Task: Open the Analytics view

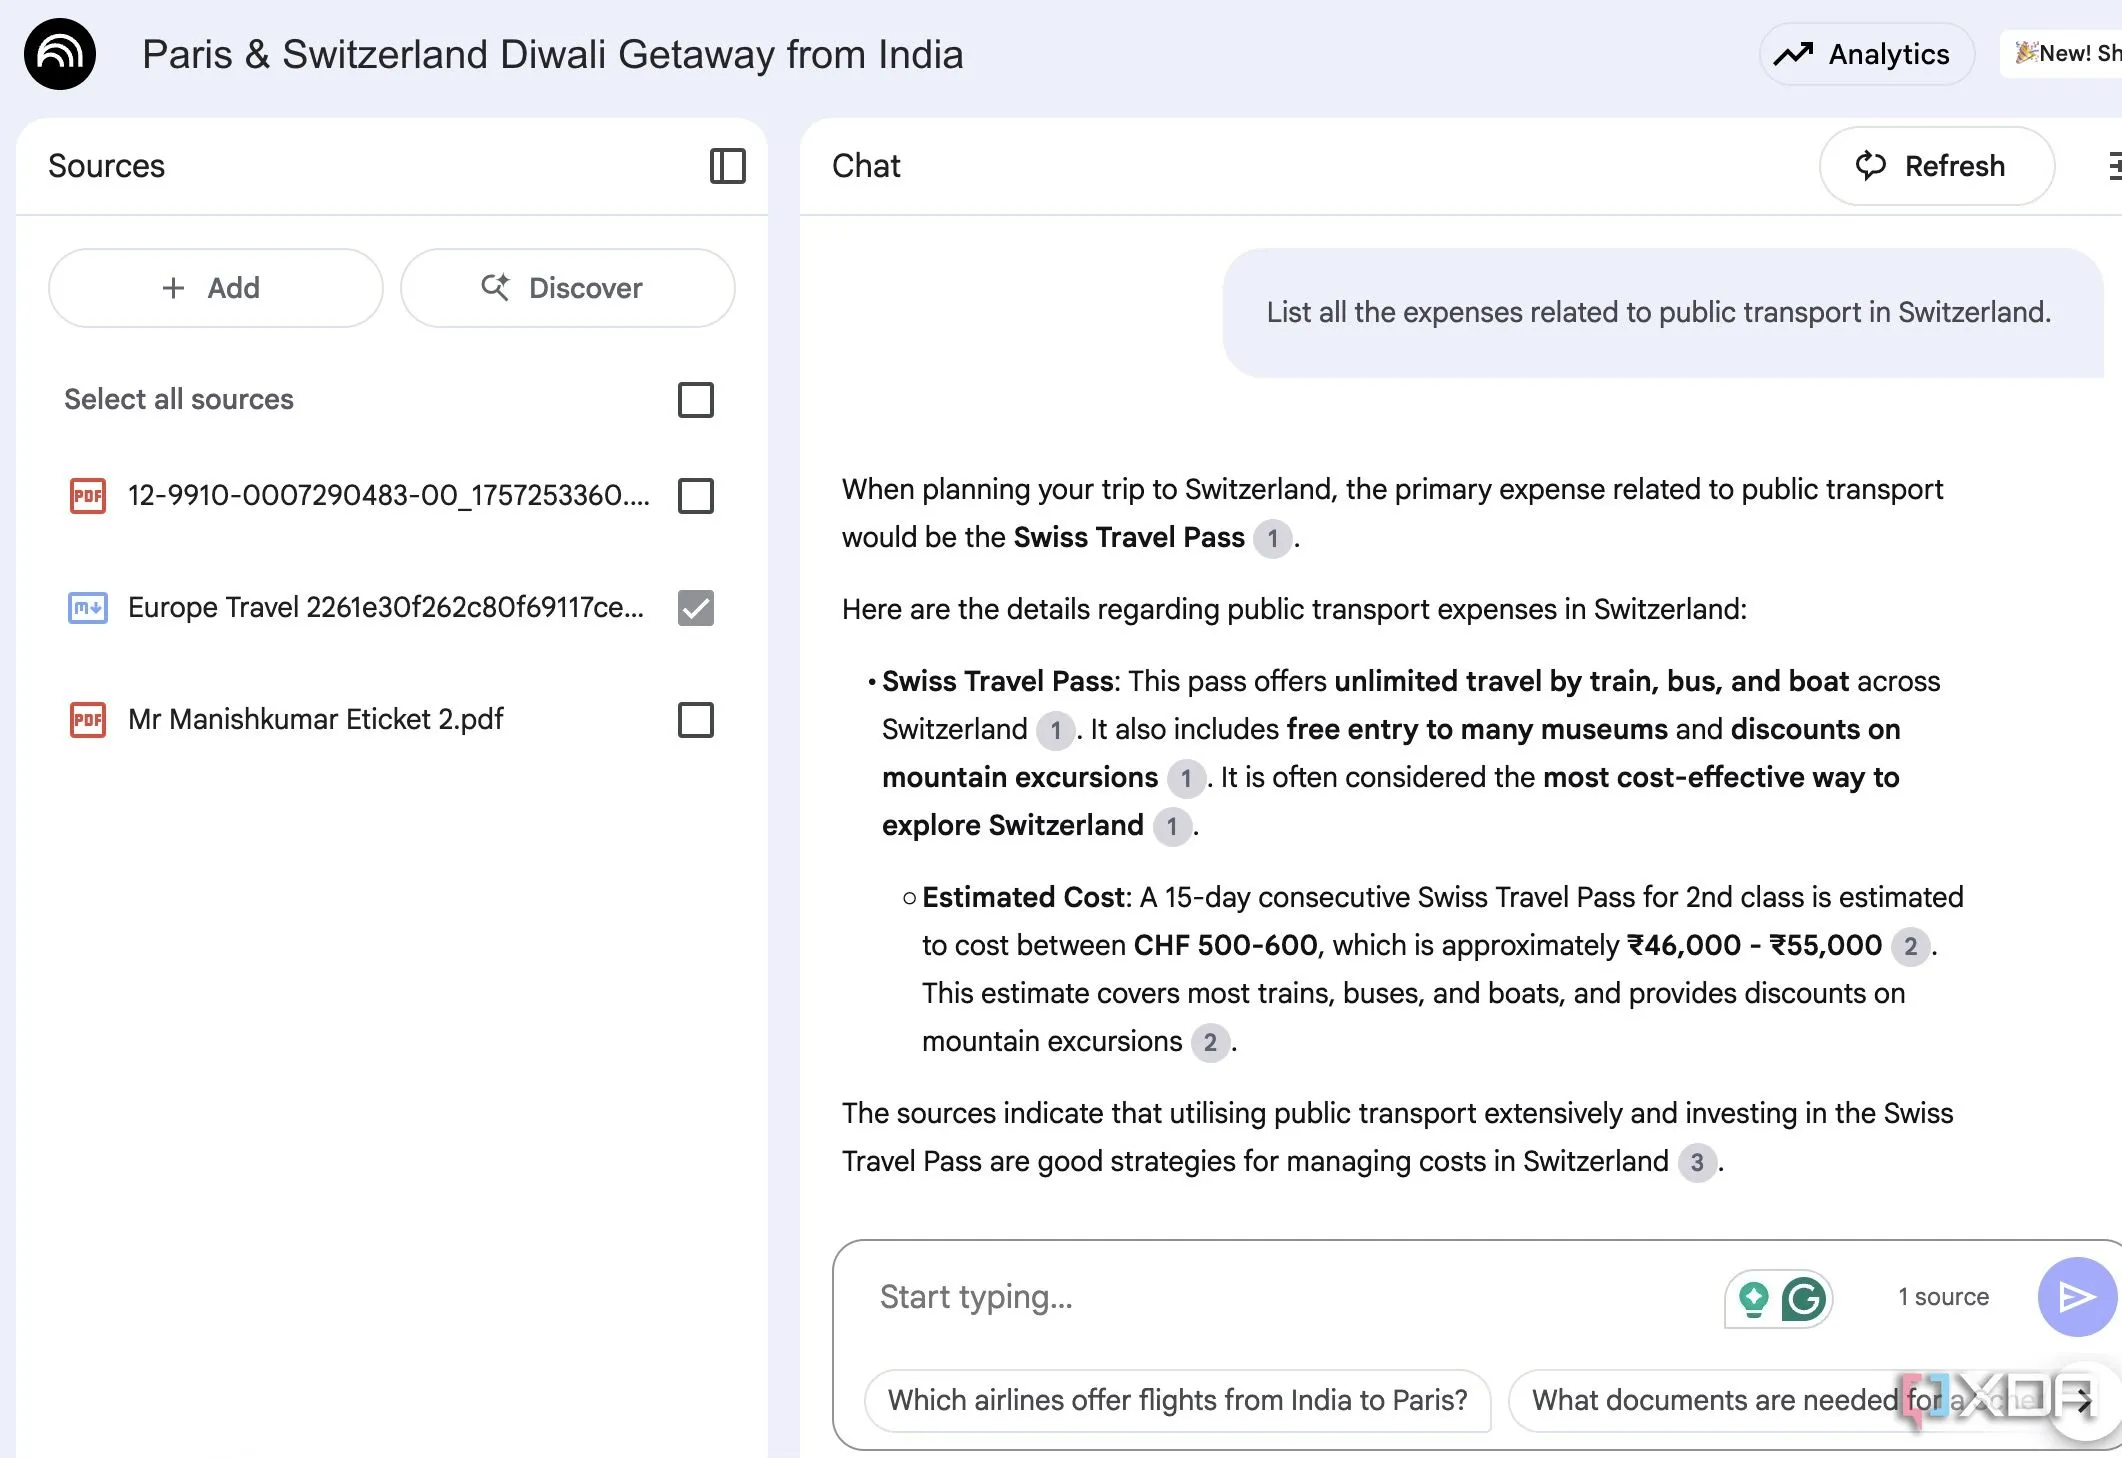Action: (x=1865, y=54)
